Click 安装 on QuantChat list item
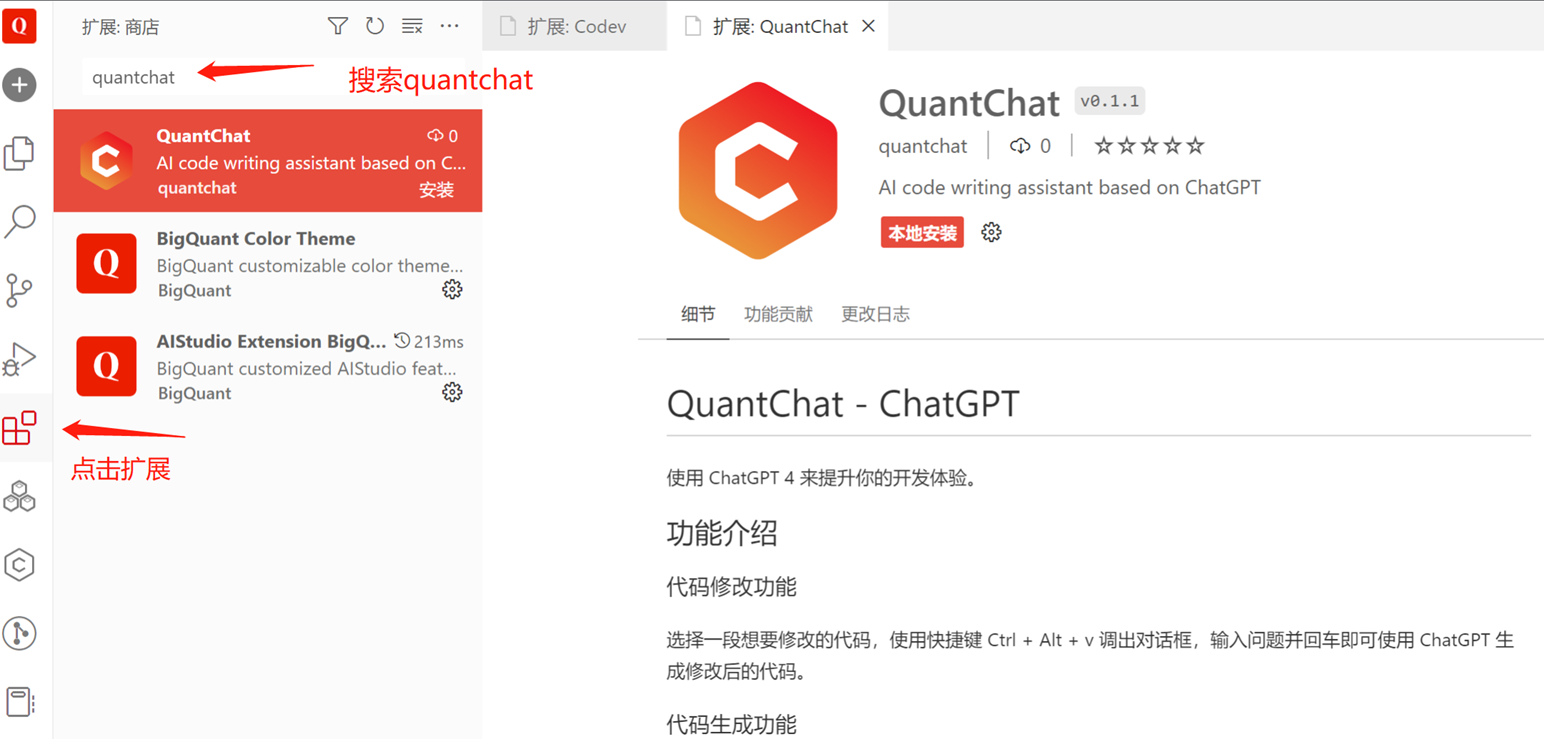This screenshot has height=739, width=1544. point(436,189)
